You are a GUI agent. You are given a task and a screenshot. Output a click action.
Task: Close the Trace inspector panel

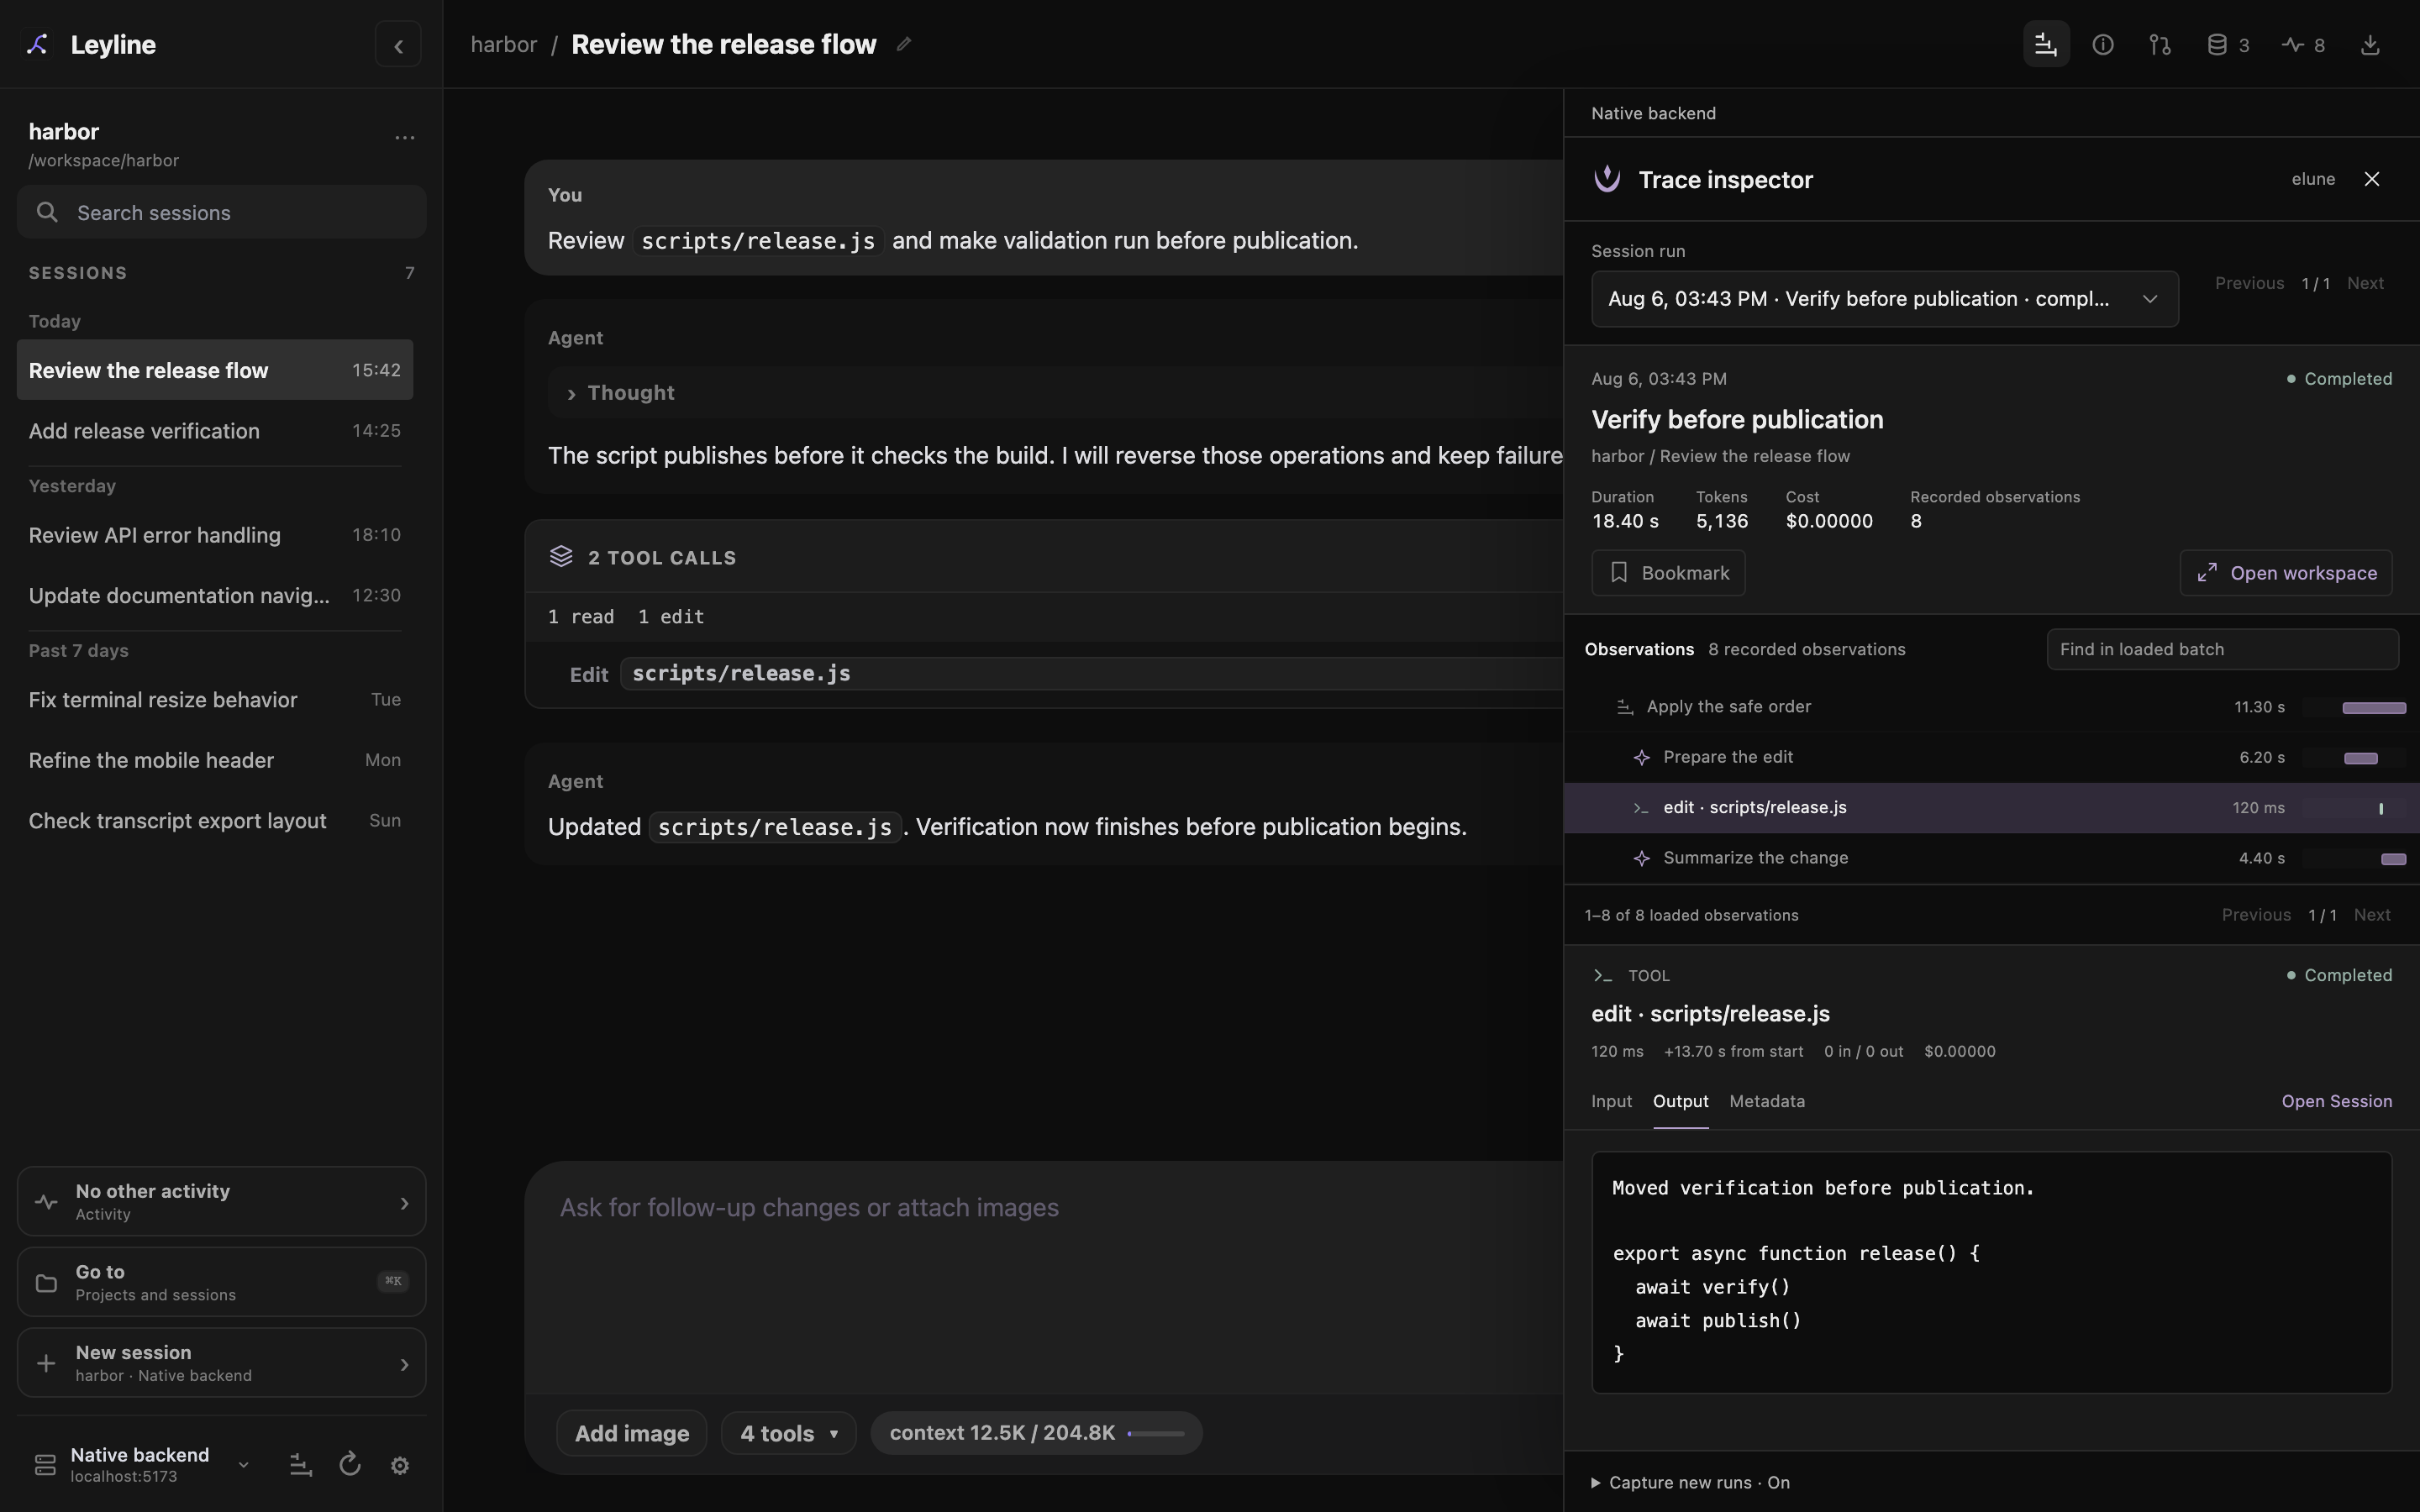2372,179
